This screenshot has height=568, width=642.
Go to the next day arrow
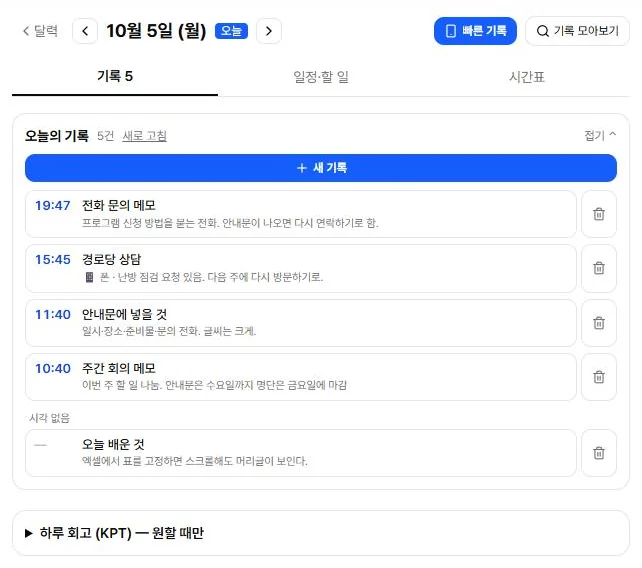coord(269,31)
